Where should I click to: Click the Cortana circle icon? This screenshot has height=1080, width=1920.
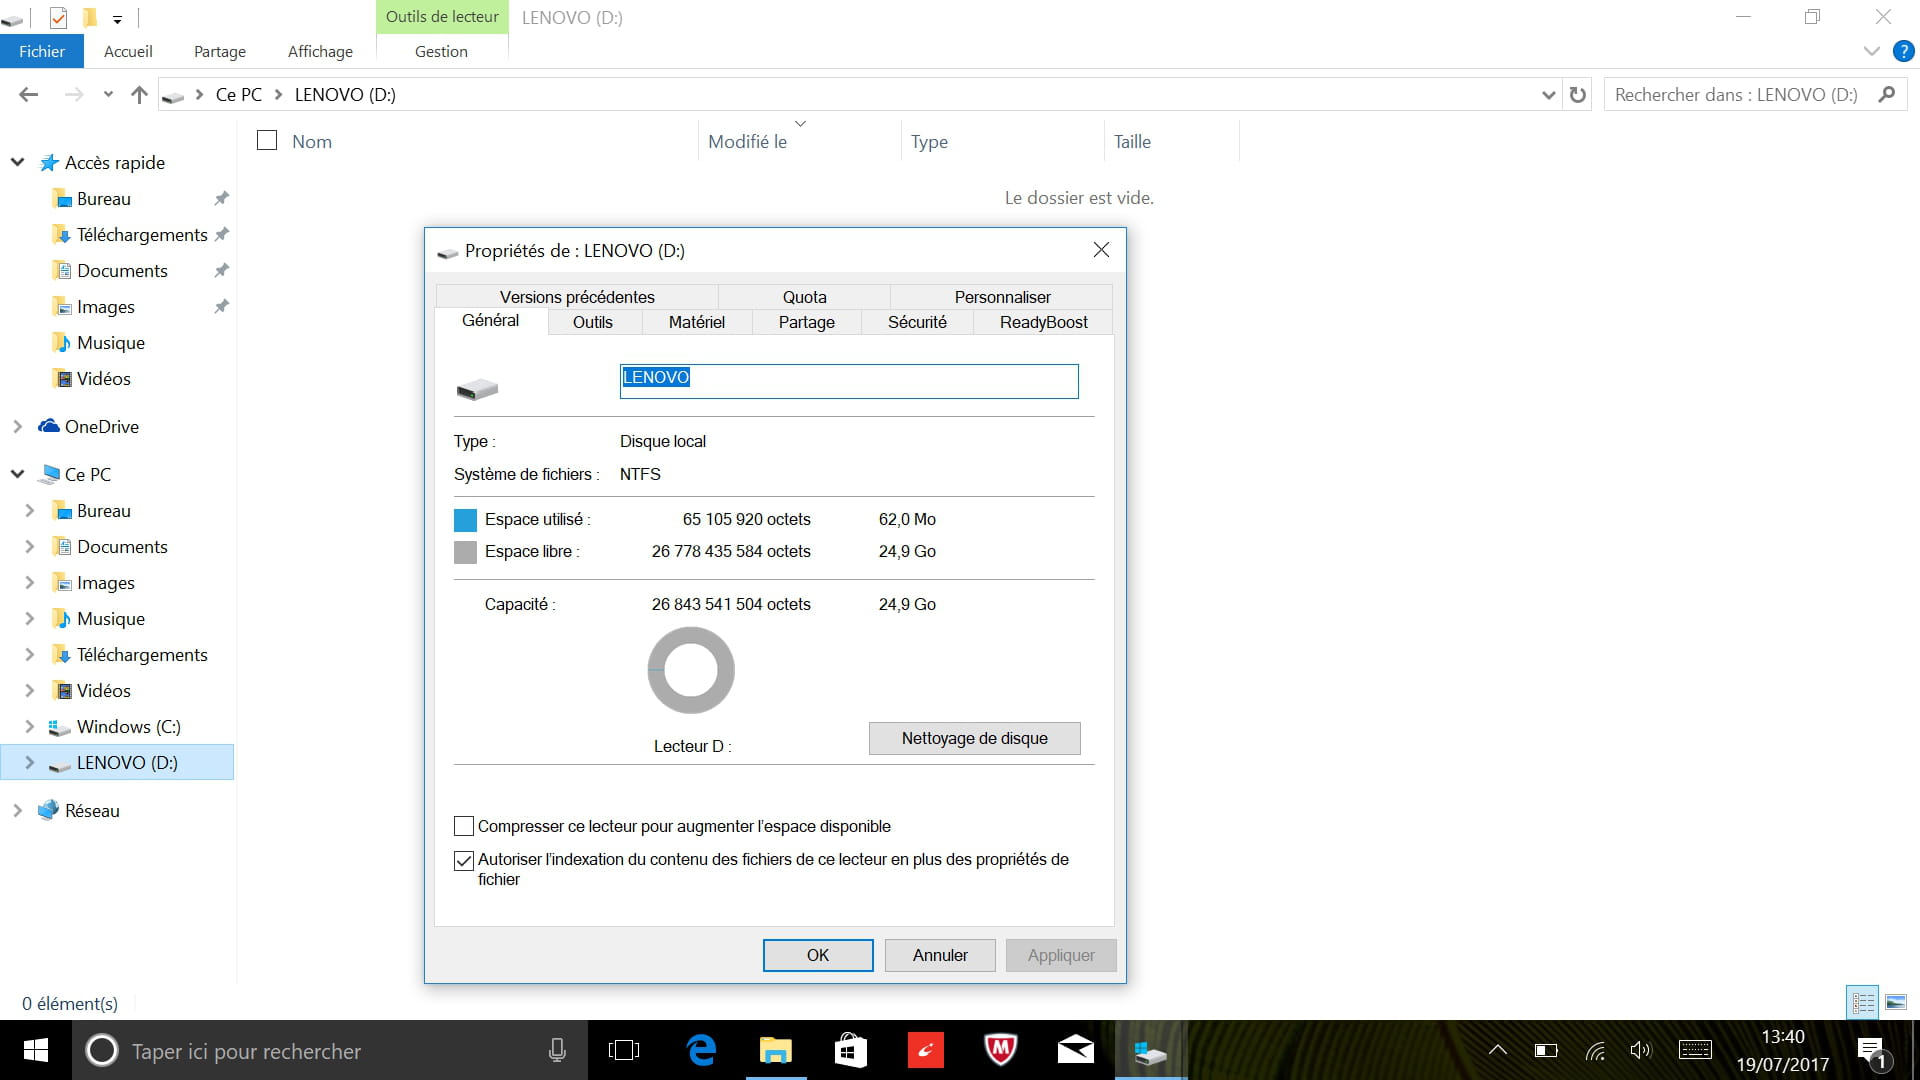point(101,1050)
